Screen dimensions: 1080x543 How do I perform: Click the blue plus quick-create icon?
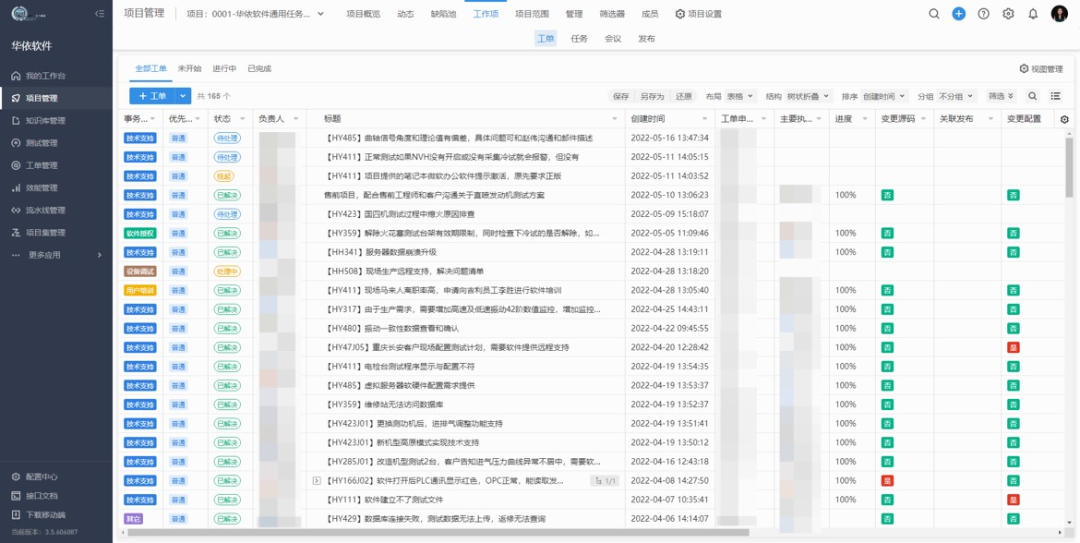[959, 14]
